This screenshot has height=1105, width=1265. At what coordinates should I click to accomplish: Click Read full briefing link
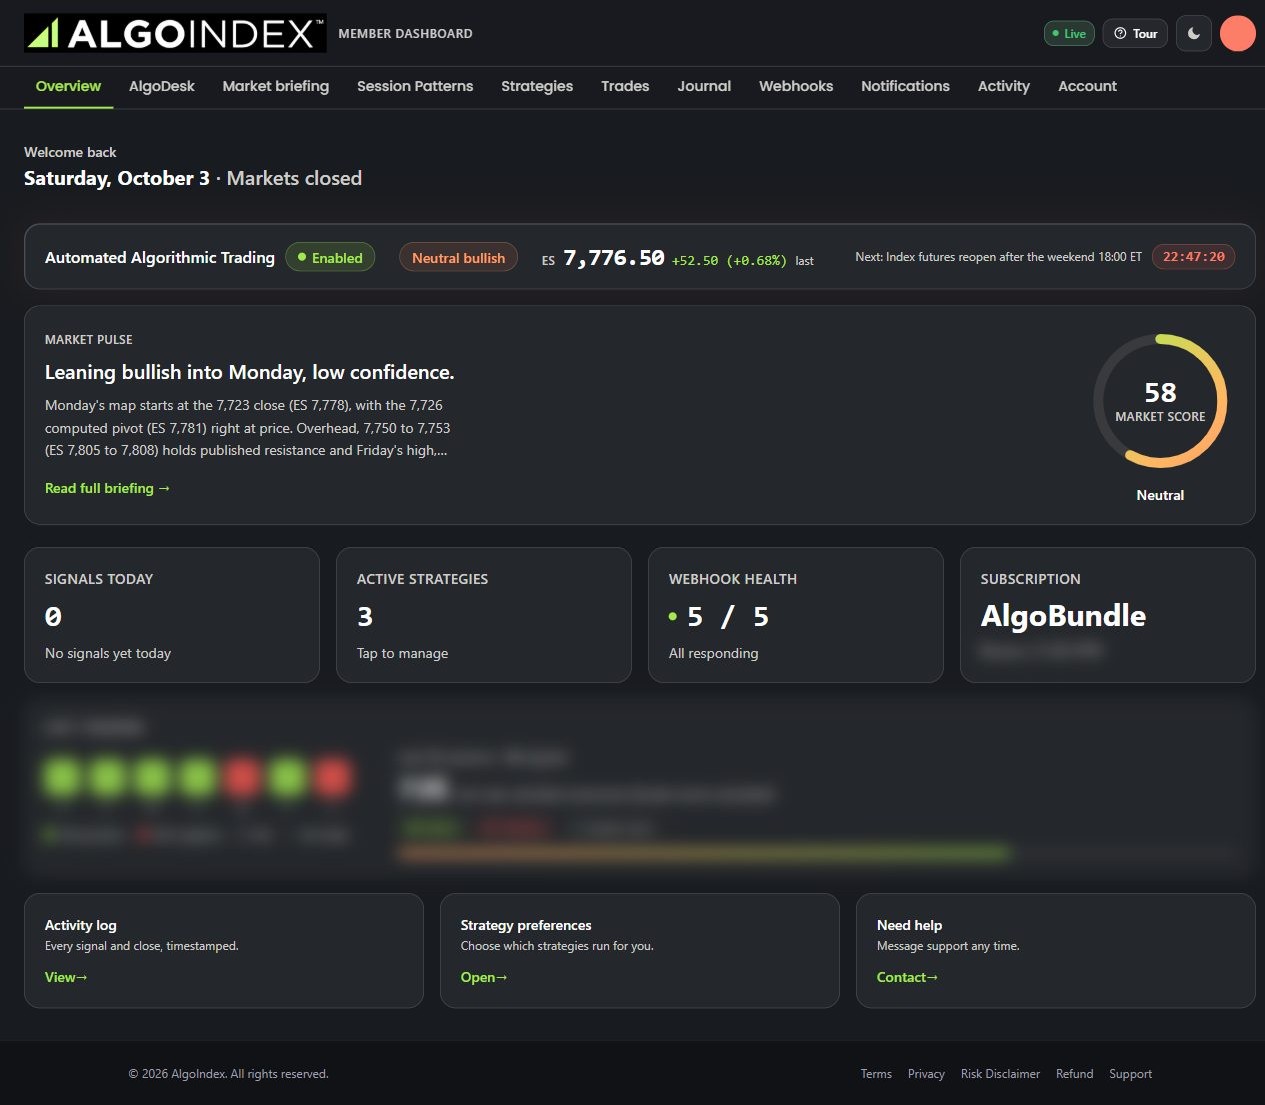click(x=108, y=488)
